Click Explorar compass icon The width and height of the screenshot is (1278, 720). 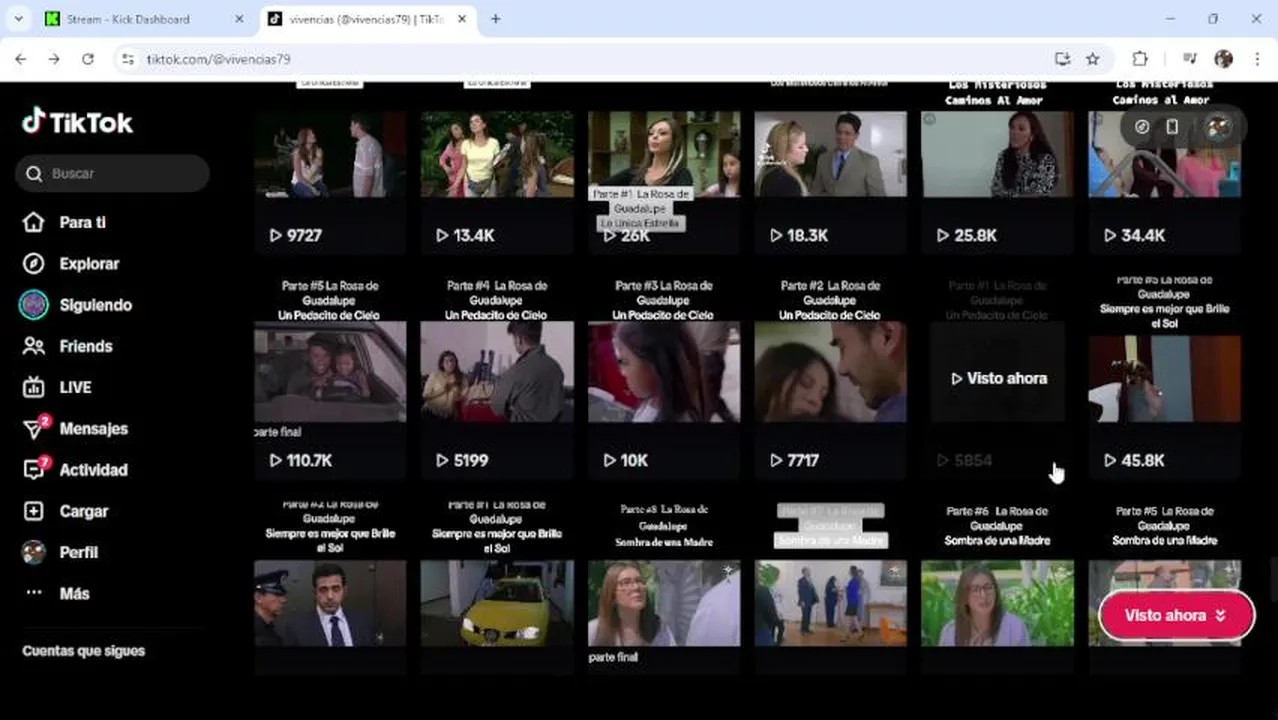tap(34, 263)
